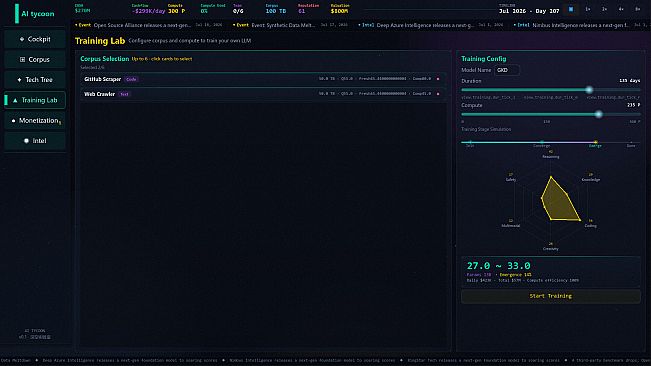
Task: Open the Deep Azure Intelligence intel ticker
Action: 430,25
